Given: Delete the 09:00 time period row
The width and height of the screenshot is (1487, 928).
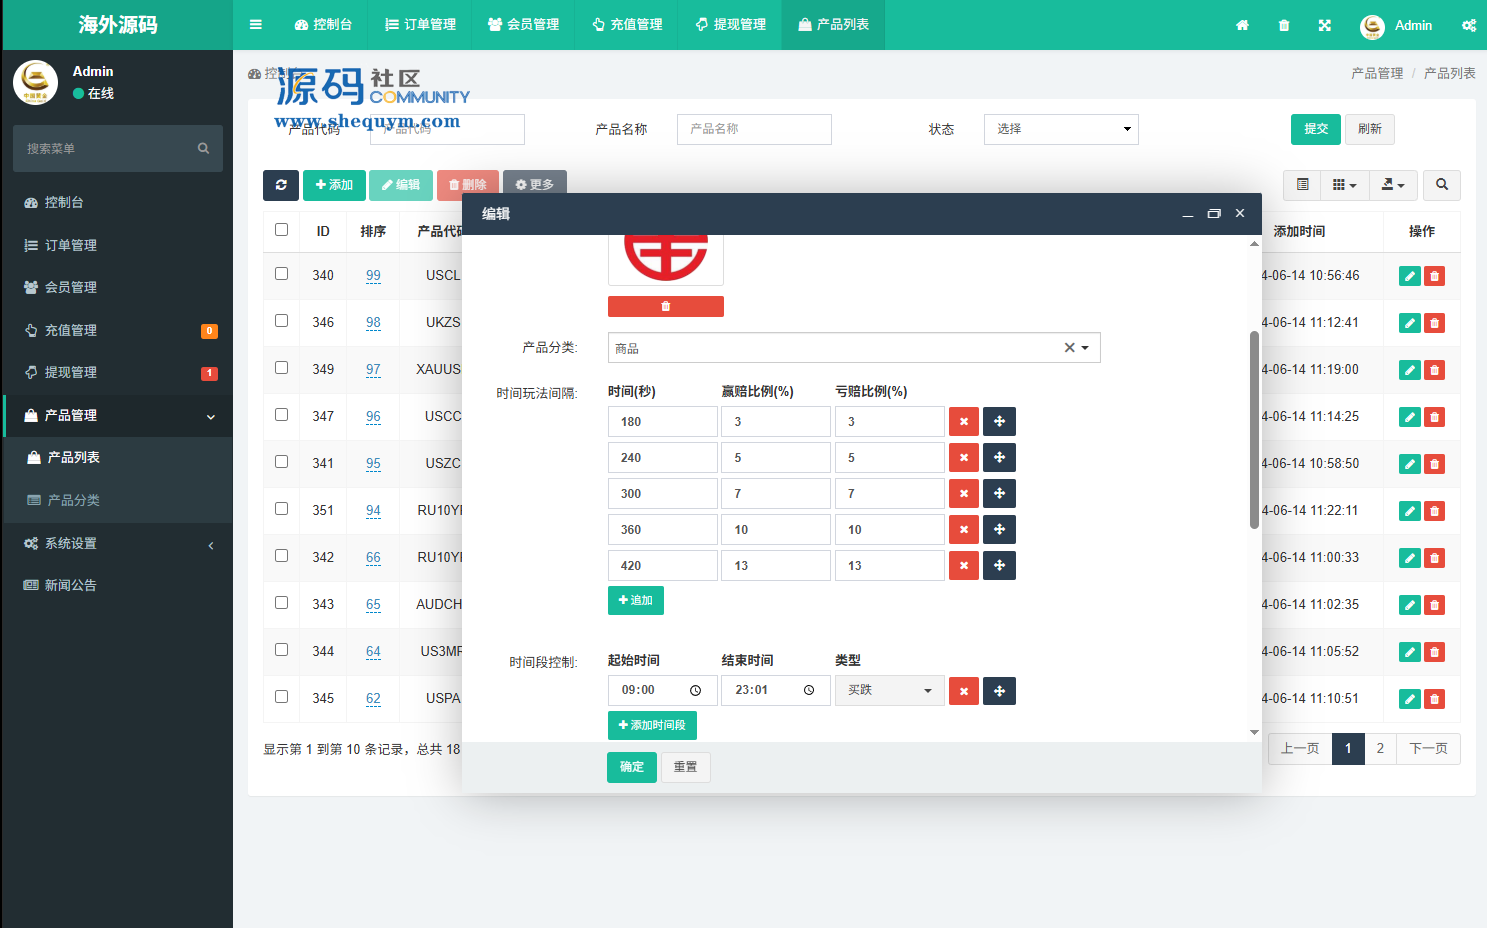Looking at the screenshot, I should [x=963, y=691].
